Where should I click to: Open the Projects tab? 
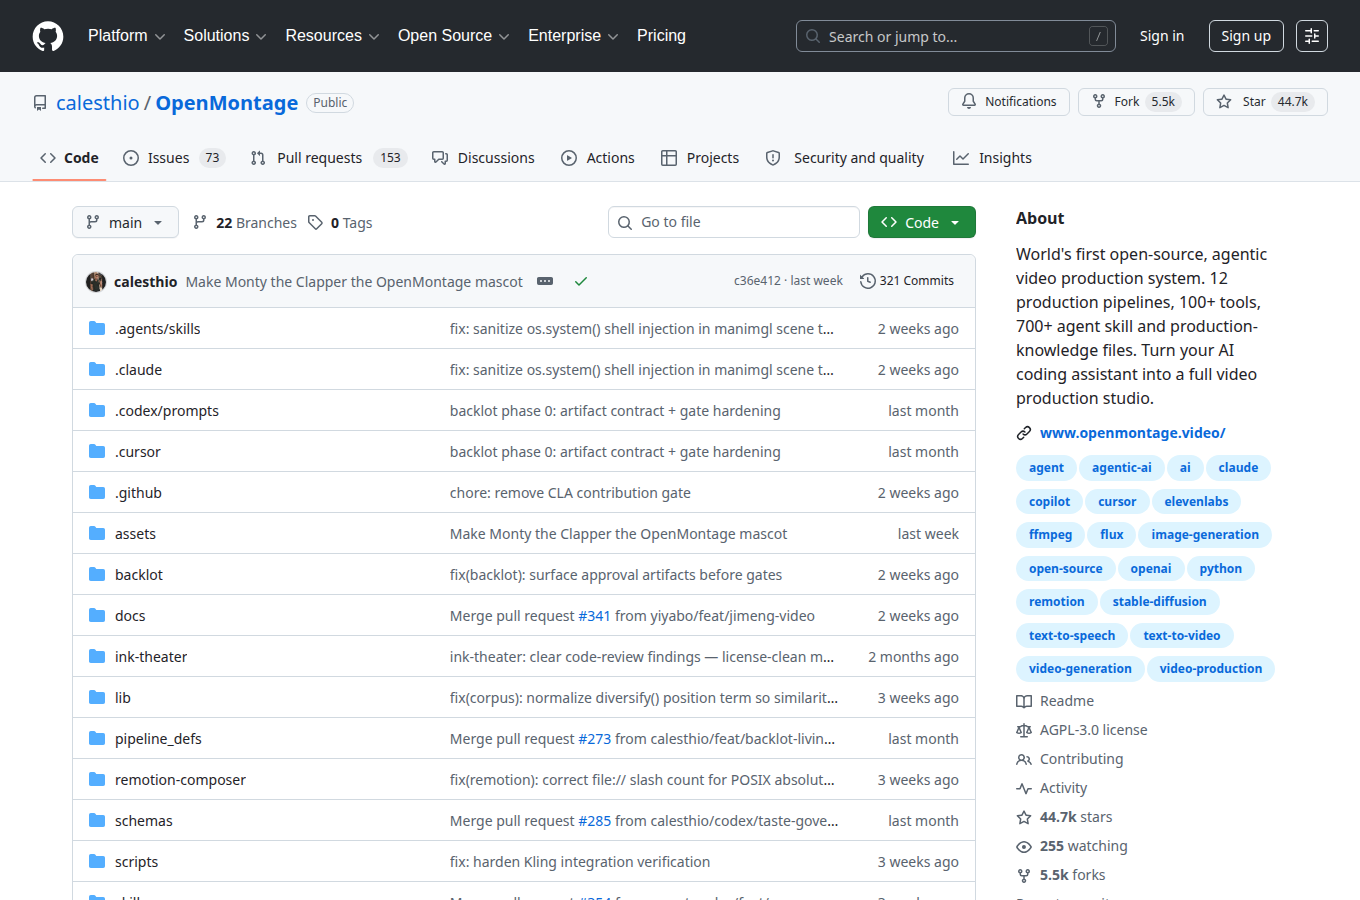(700, 158)
